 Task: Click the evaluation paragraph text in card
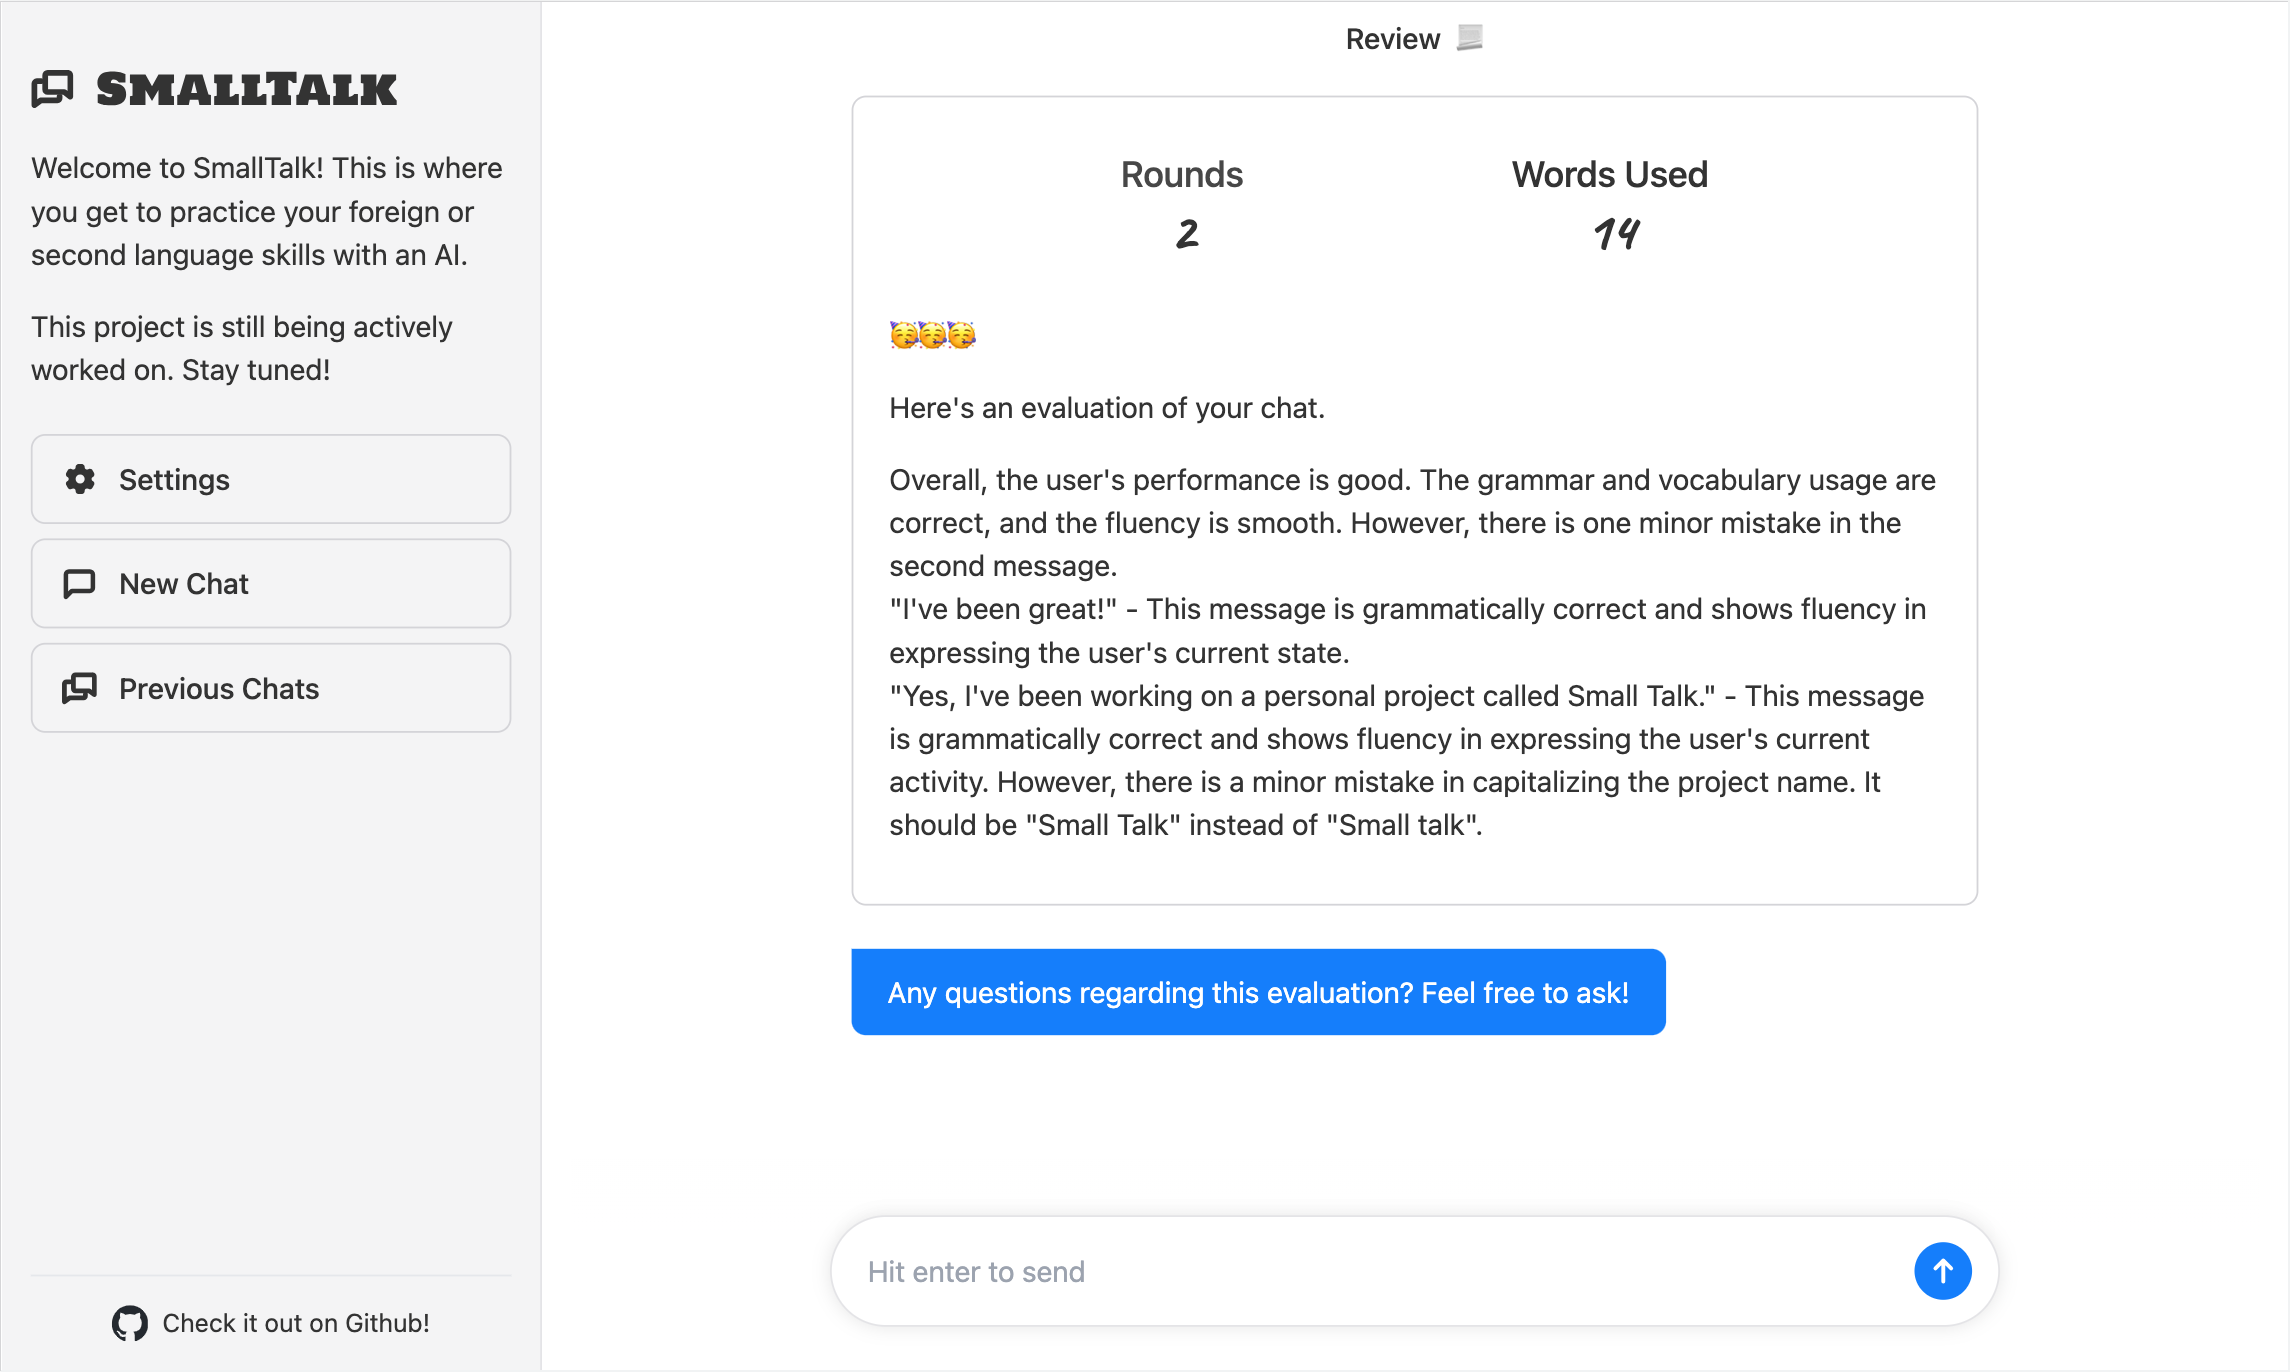(x=1412, y=652)
